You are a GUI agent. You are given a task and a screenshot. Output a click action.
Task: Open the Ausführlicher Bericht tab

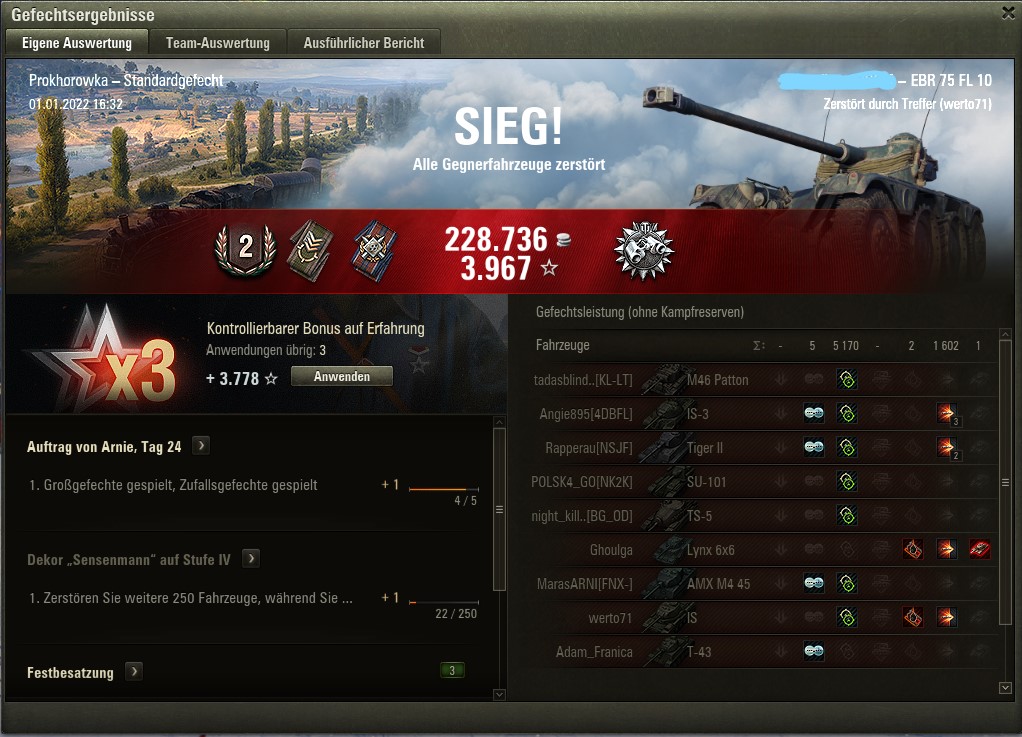[364, 43]
